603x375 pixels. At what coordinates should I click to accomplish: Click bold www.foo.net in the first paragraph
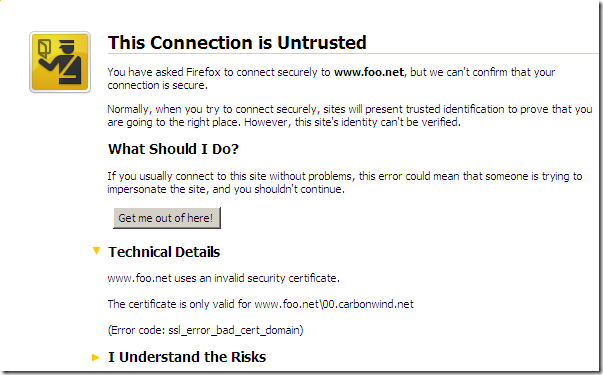coord(369,72)
